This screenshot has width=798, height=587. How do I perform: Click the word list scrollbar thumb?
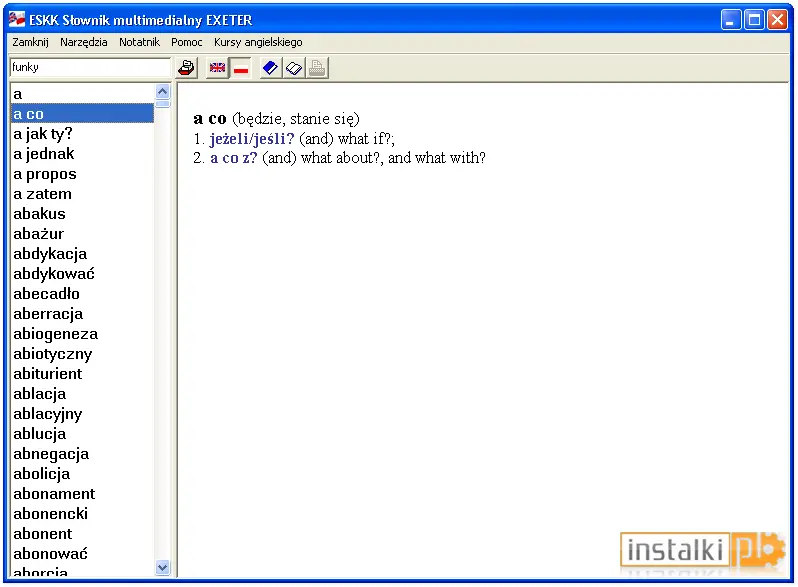click(162, 104)
